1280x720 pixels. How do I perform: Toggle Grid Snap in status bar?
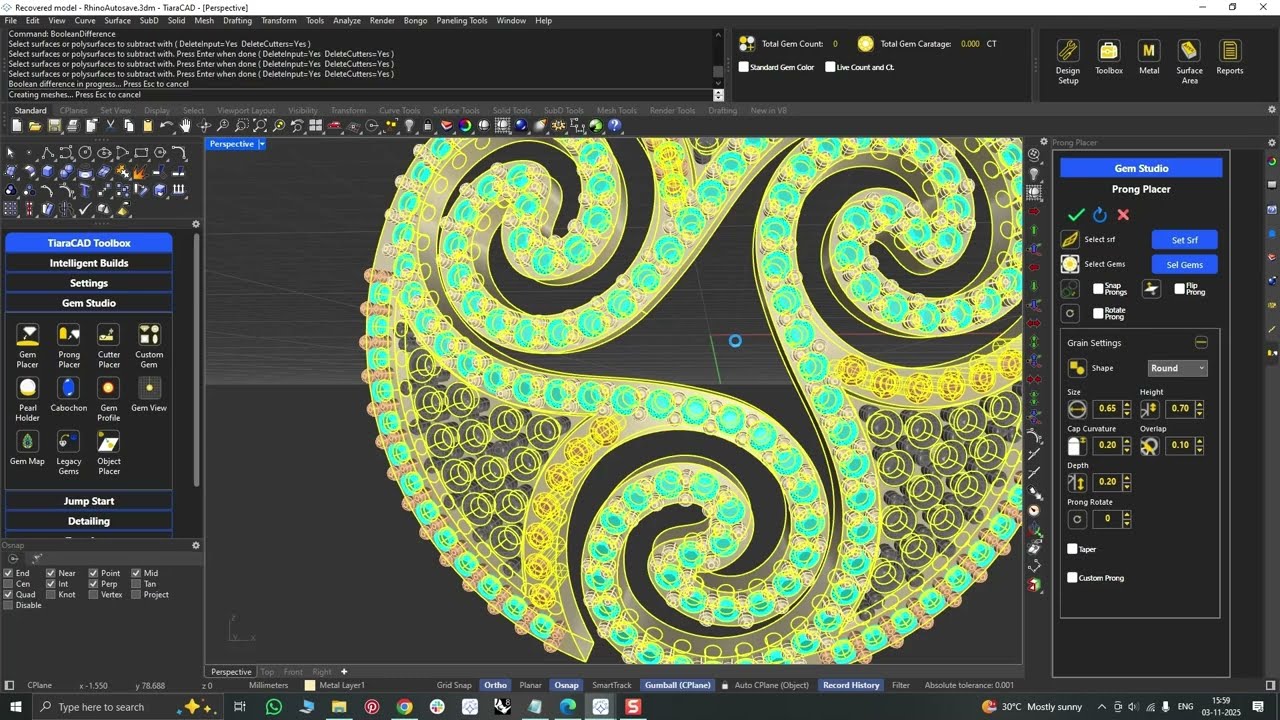click(454, 685)
